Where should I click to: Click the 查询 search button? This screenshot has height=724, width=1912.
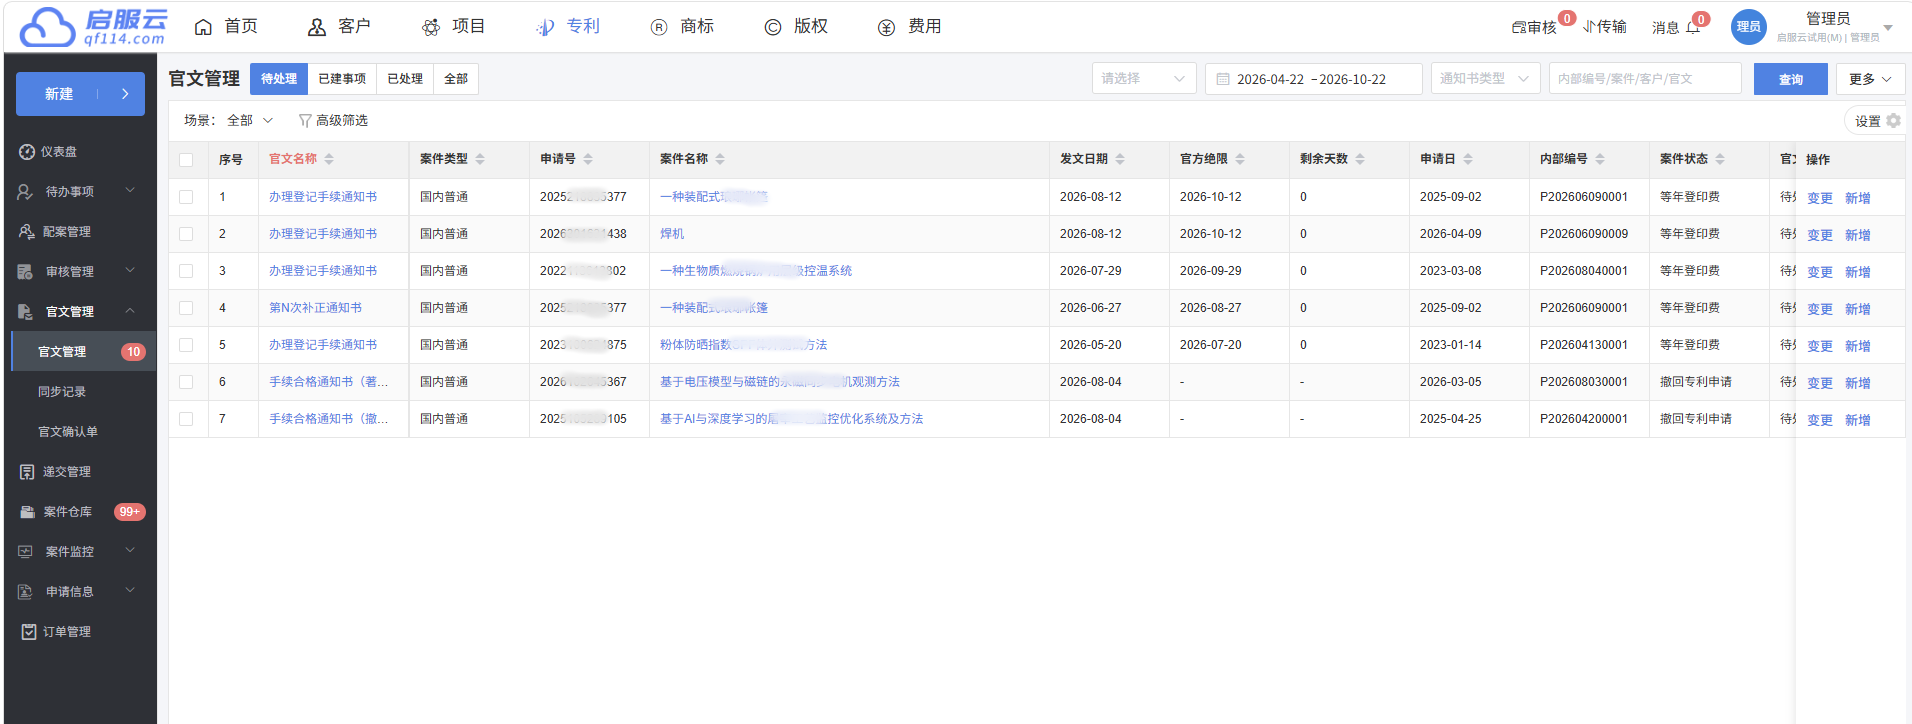(x=1790, y=79)
